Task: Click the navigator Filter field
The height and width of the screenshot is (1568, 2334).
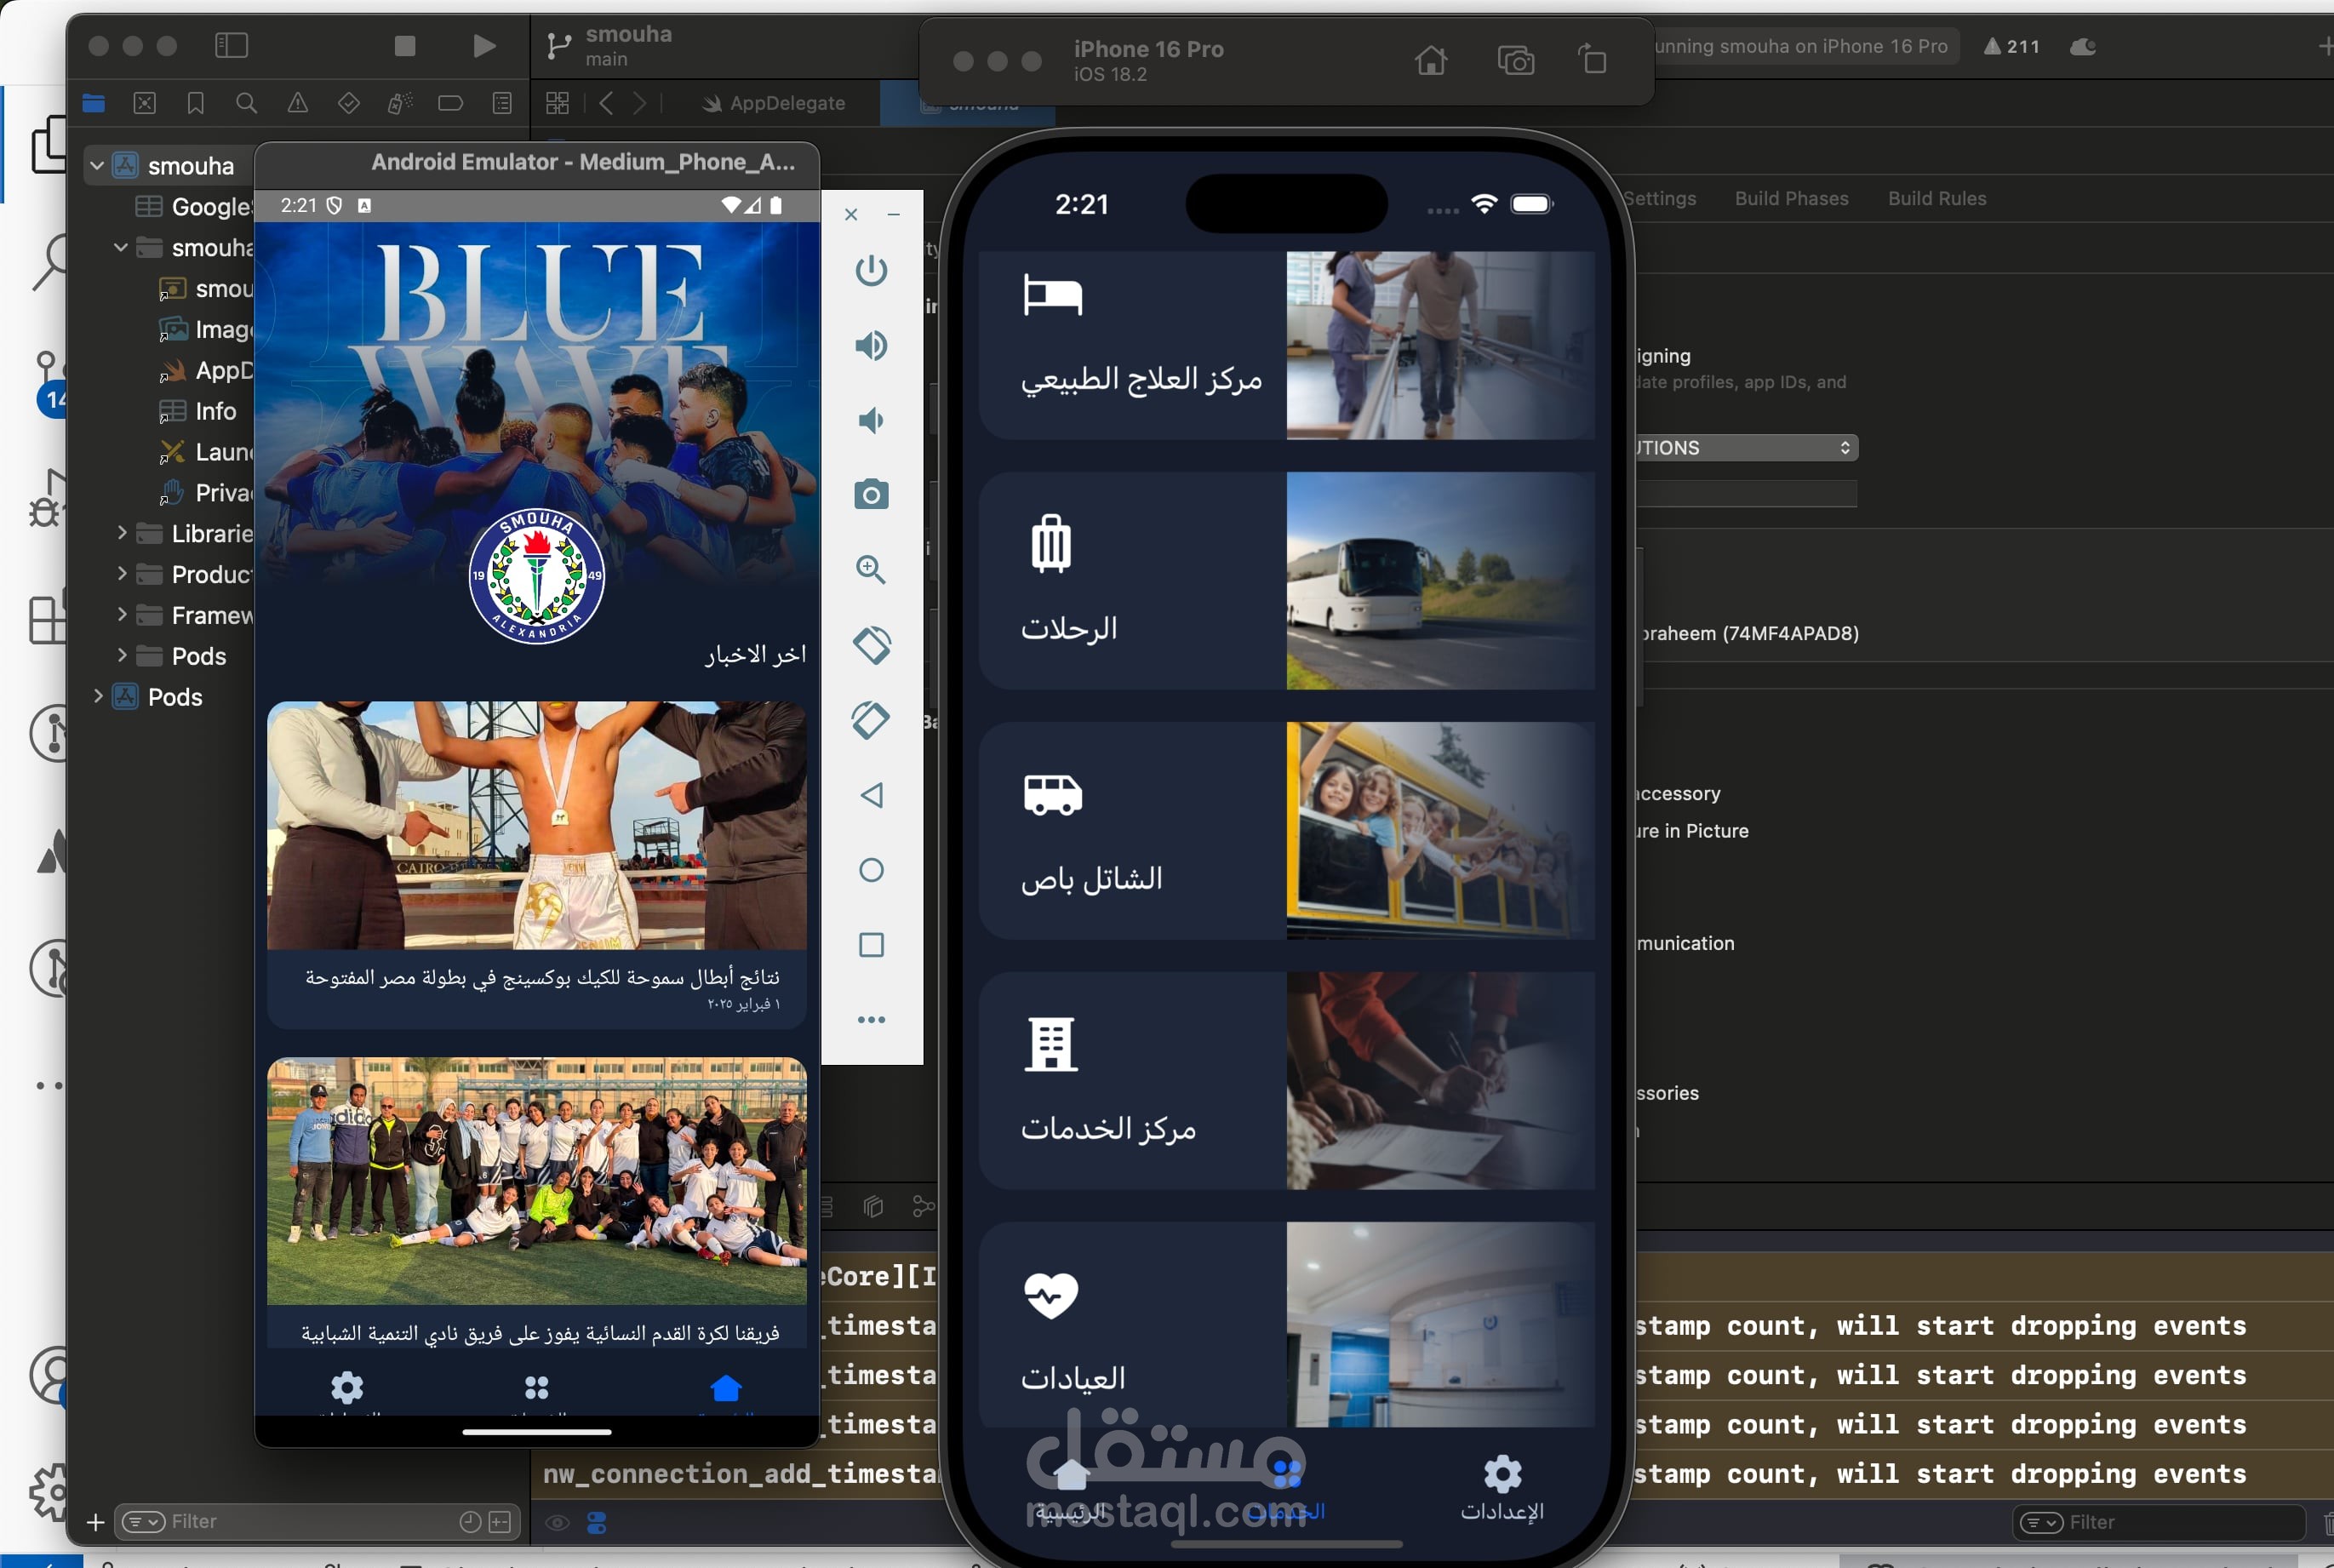Action: (318, 1521)
